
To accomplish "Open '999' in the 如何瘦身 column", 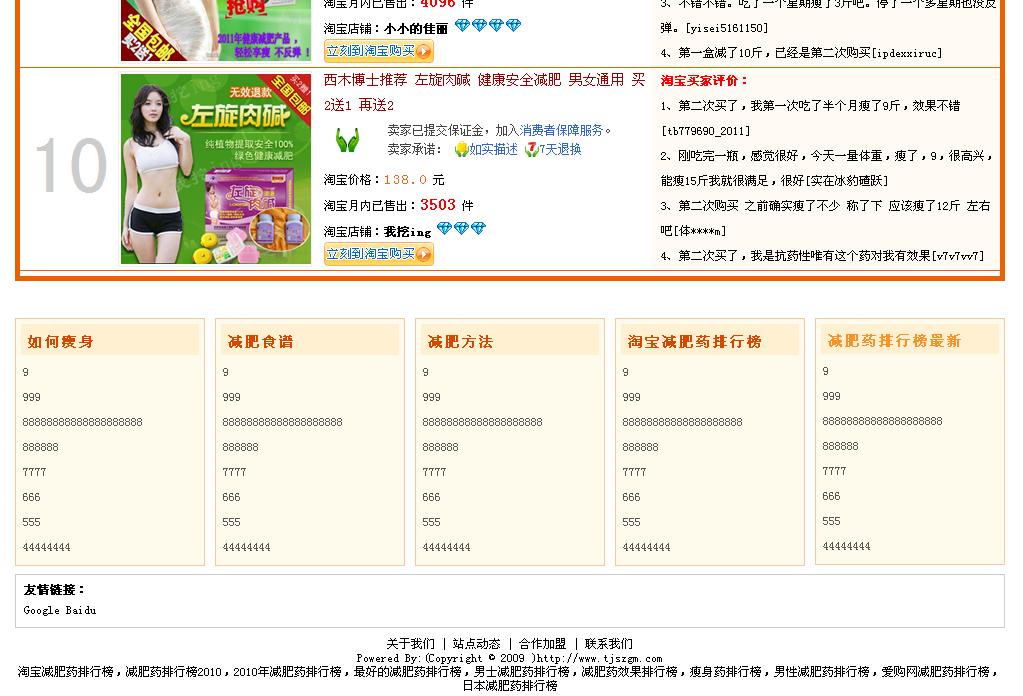I will (31, 397).
